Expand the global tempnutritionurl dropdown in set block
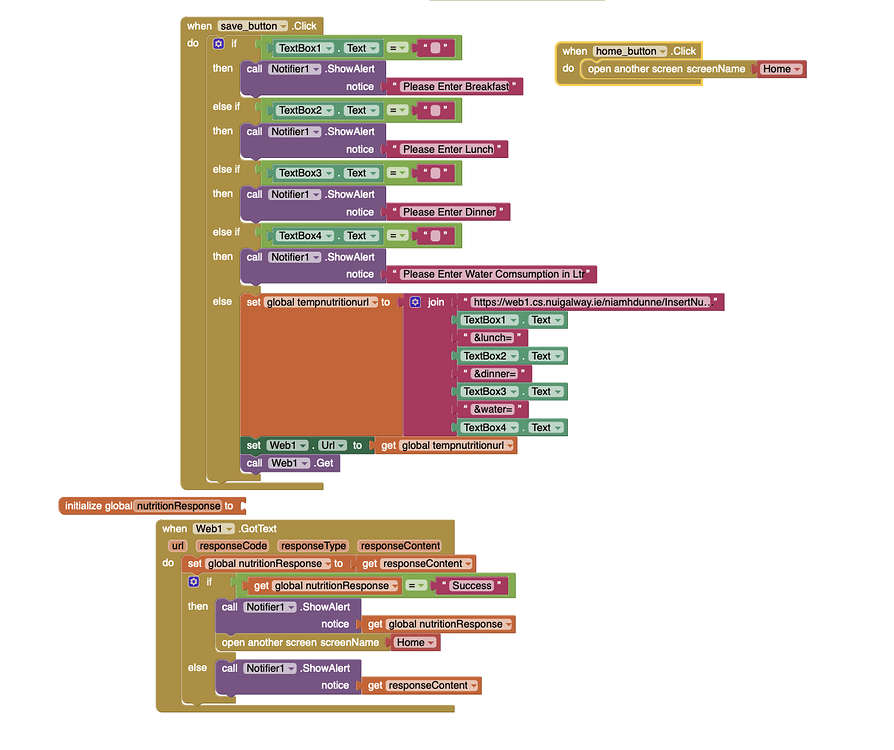Viewport: 894px width, 750px height. [x=373, y=302]
